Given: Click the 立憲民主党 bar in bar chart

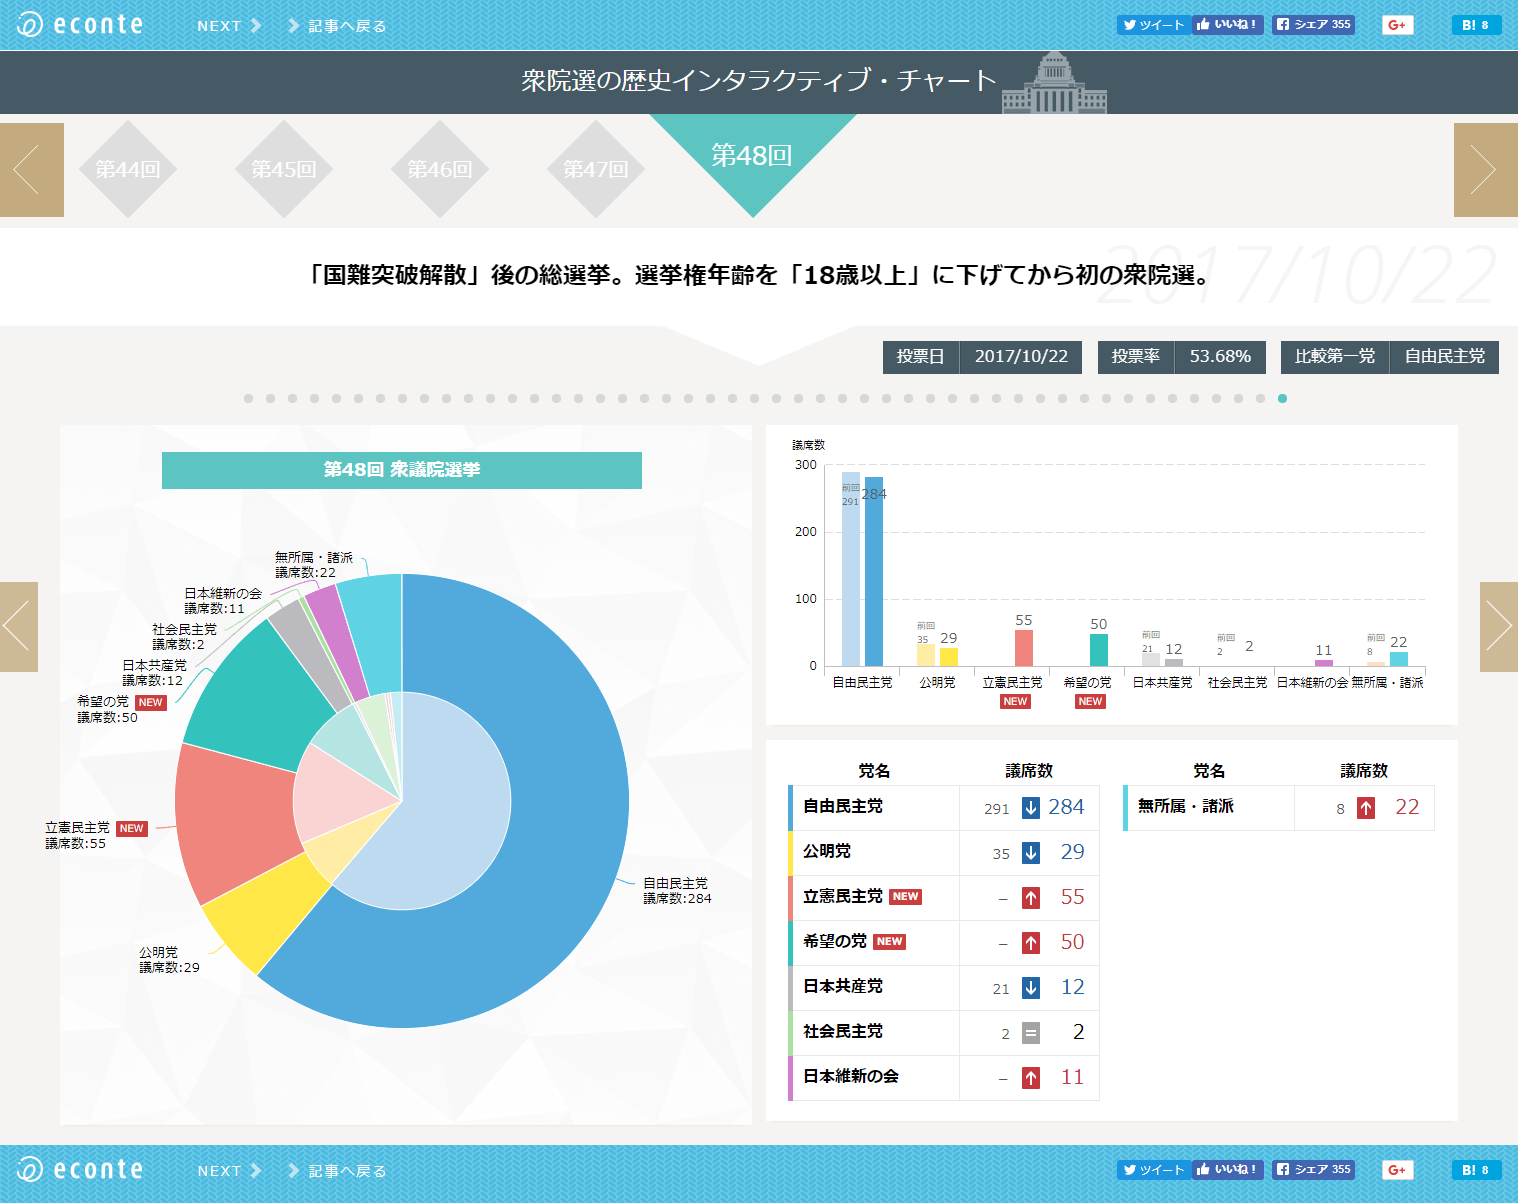Looking at the screenshot, I should (x=1024, y=648).
